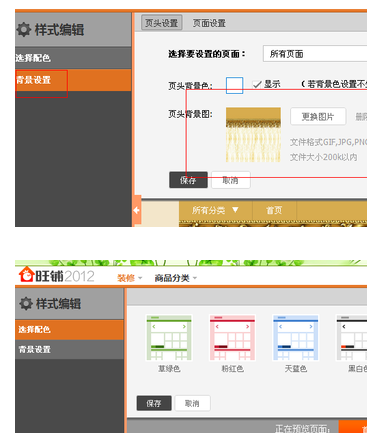Select 背景设置 in the top sidebar

(73, 80)
